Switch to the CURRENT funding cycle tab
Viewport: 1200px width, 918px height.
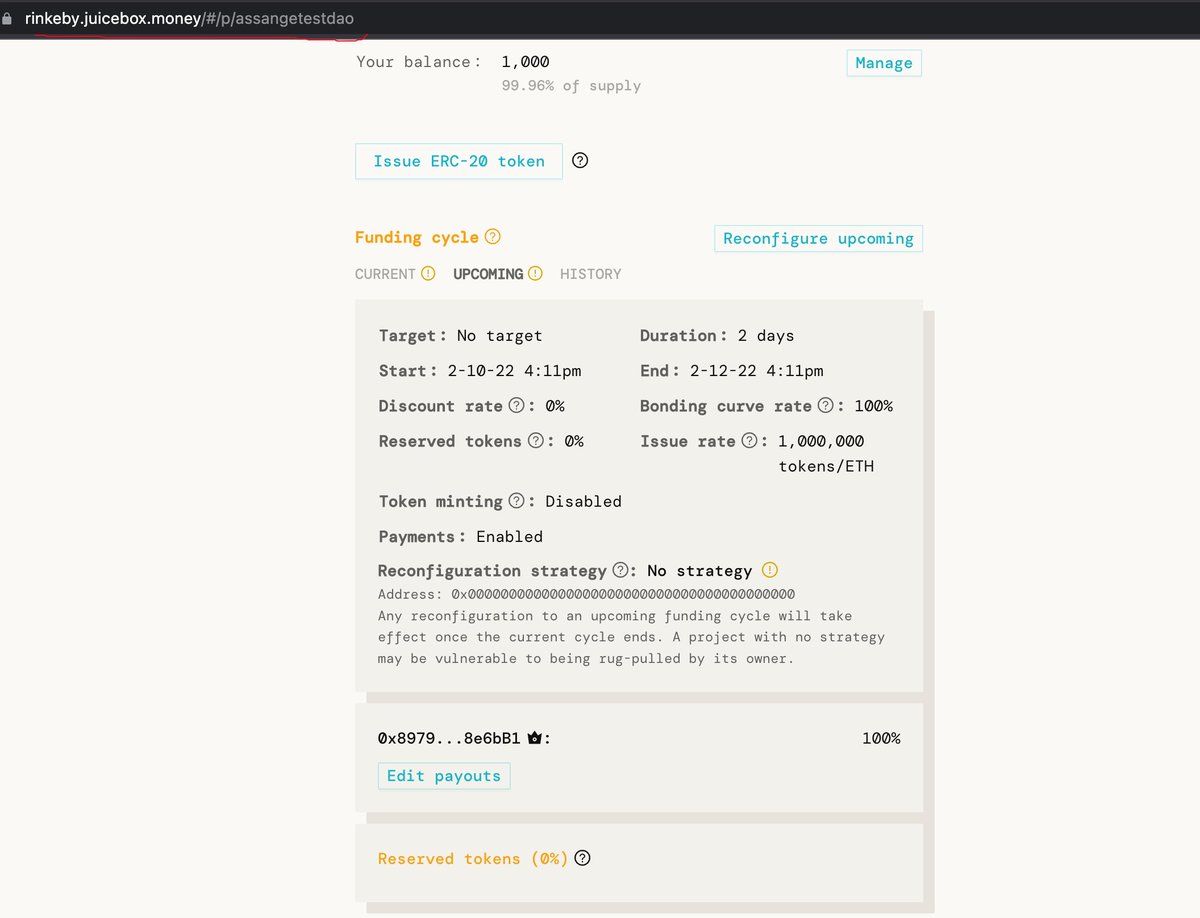[x=385, y=274]
